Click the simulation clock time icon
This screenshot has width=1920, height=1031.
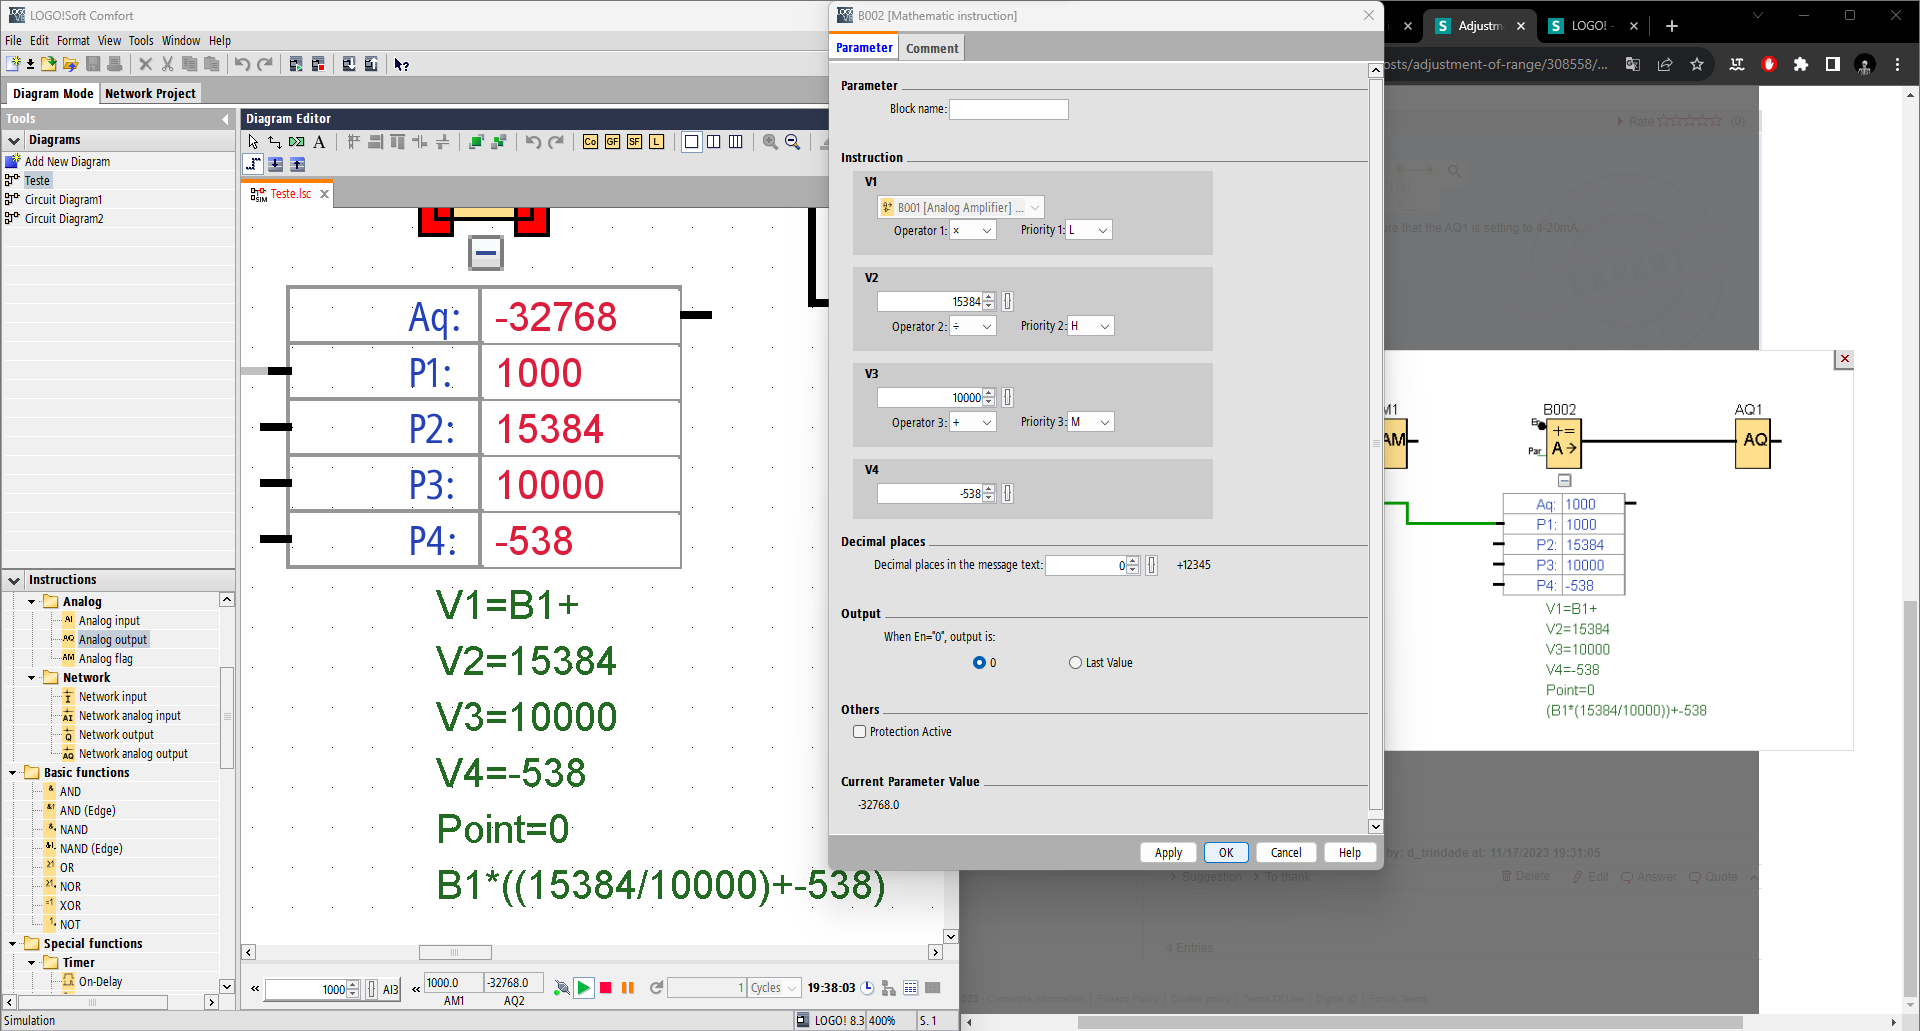867,988
